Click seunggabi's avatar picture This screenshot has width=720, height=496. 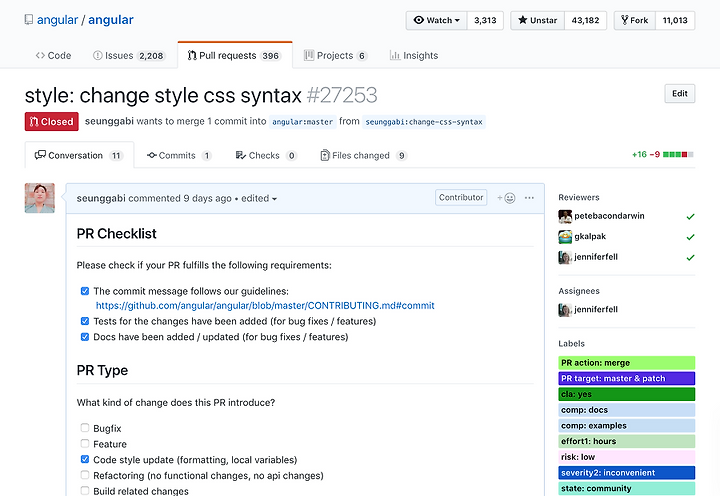tap(39, 198)
